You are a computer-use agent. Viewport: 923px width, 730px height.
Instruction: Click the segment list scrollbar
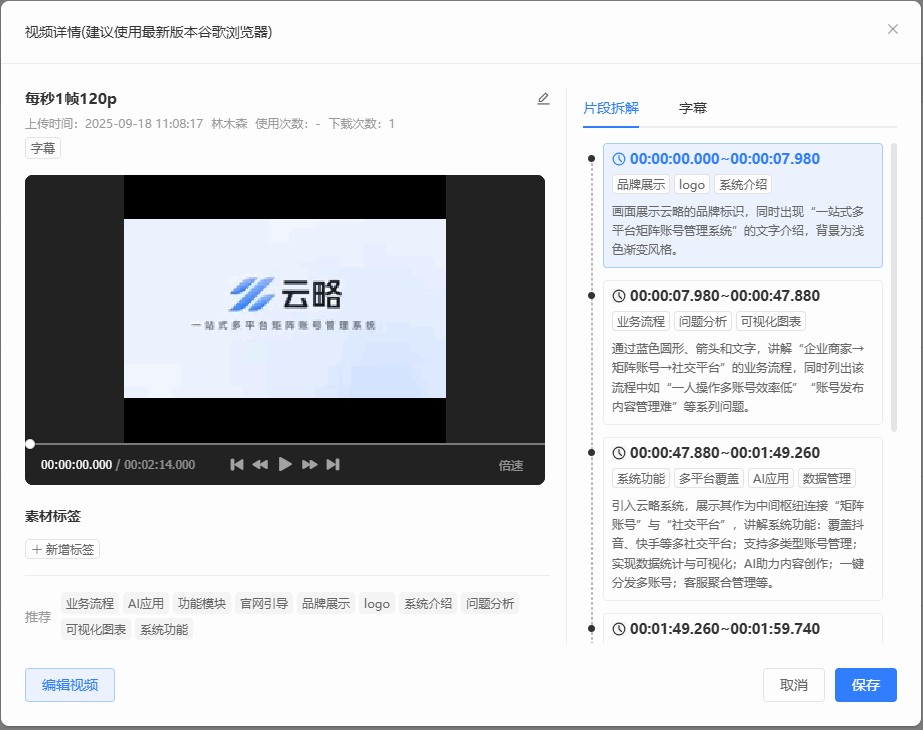(x=893, y=288)
